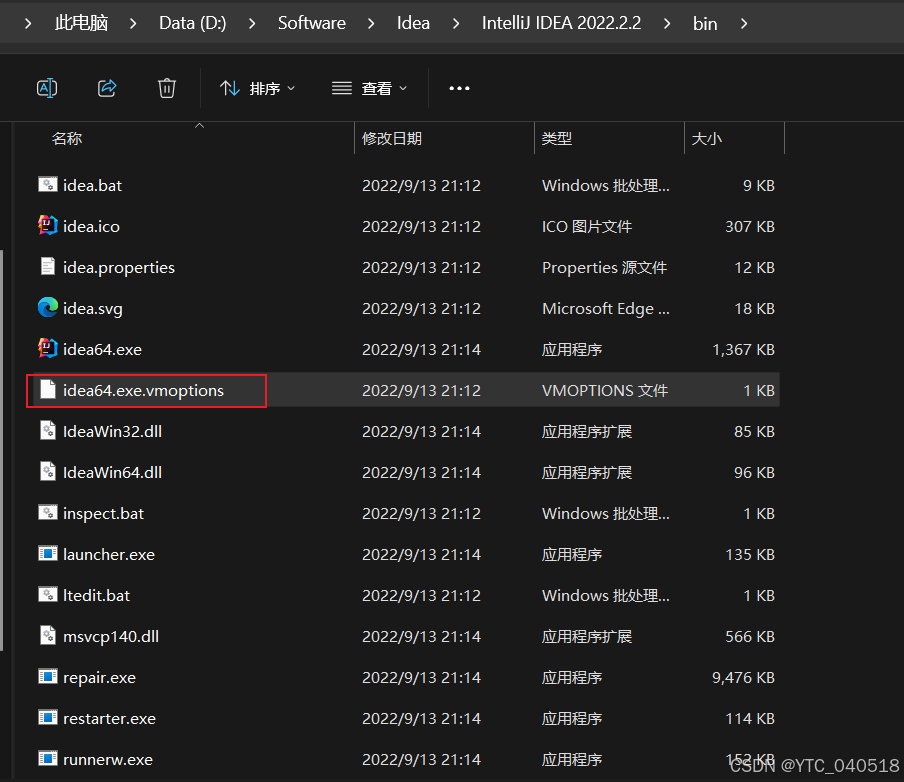Select the idea64.exe.vmoptions file name
Screen dimensions: 904x782
tap(143, 390)
